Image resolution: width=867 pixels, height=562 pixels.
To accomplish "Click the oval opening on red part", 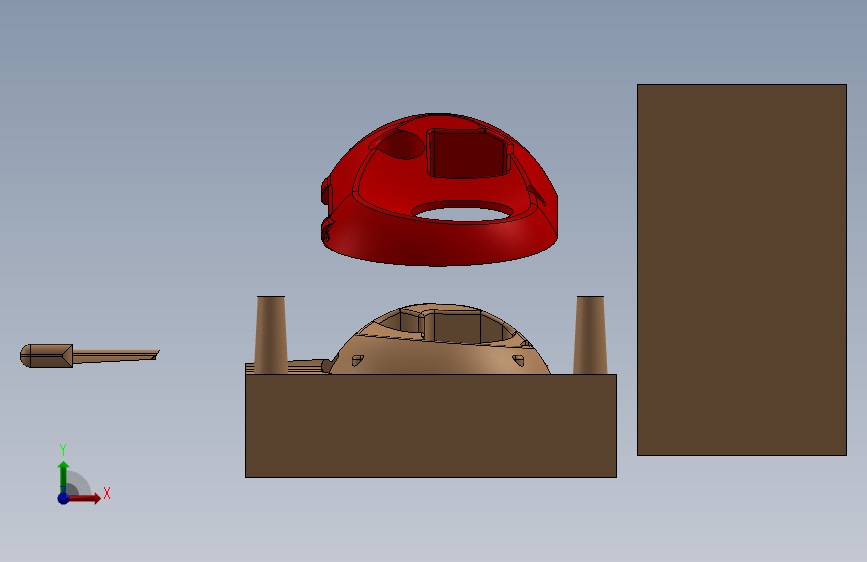I will click(x=462, y=211).
